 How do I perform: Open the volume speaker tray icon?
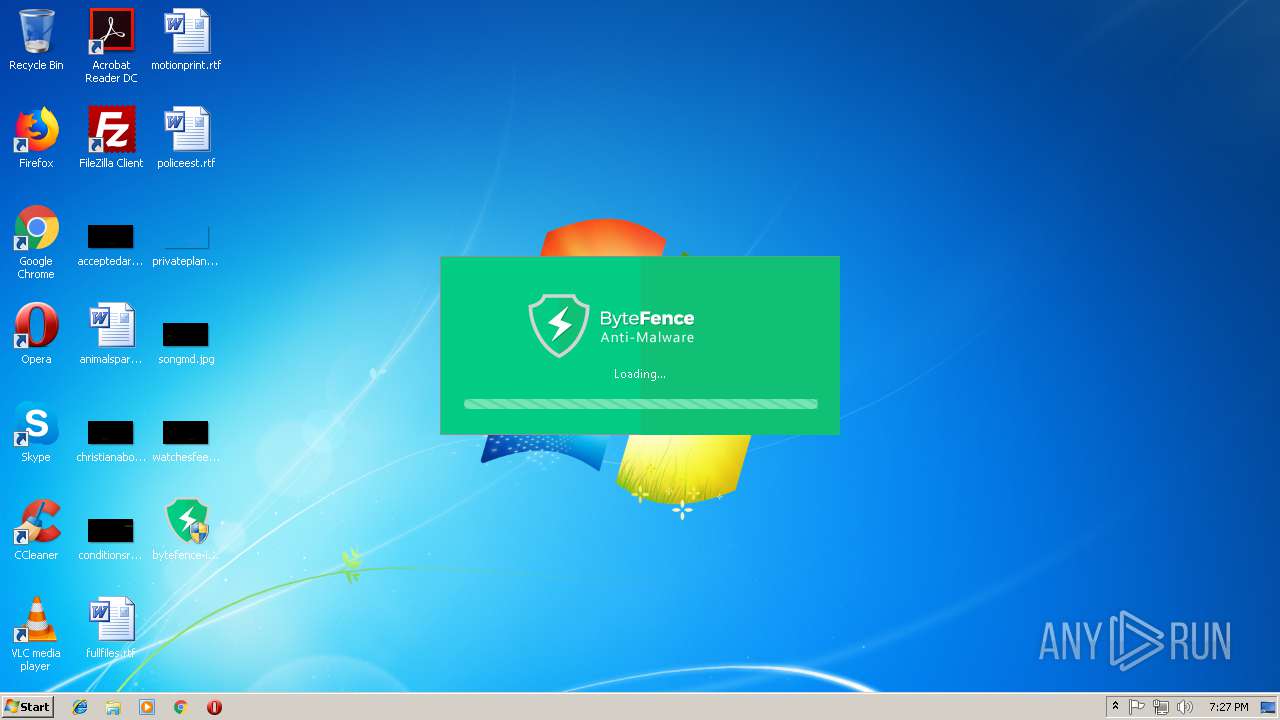(x=1185, y=707)
